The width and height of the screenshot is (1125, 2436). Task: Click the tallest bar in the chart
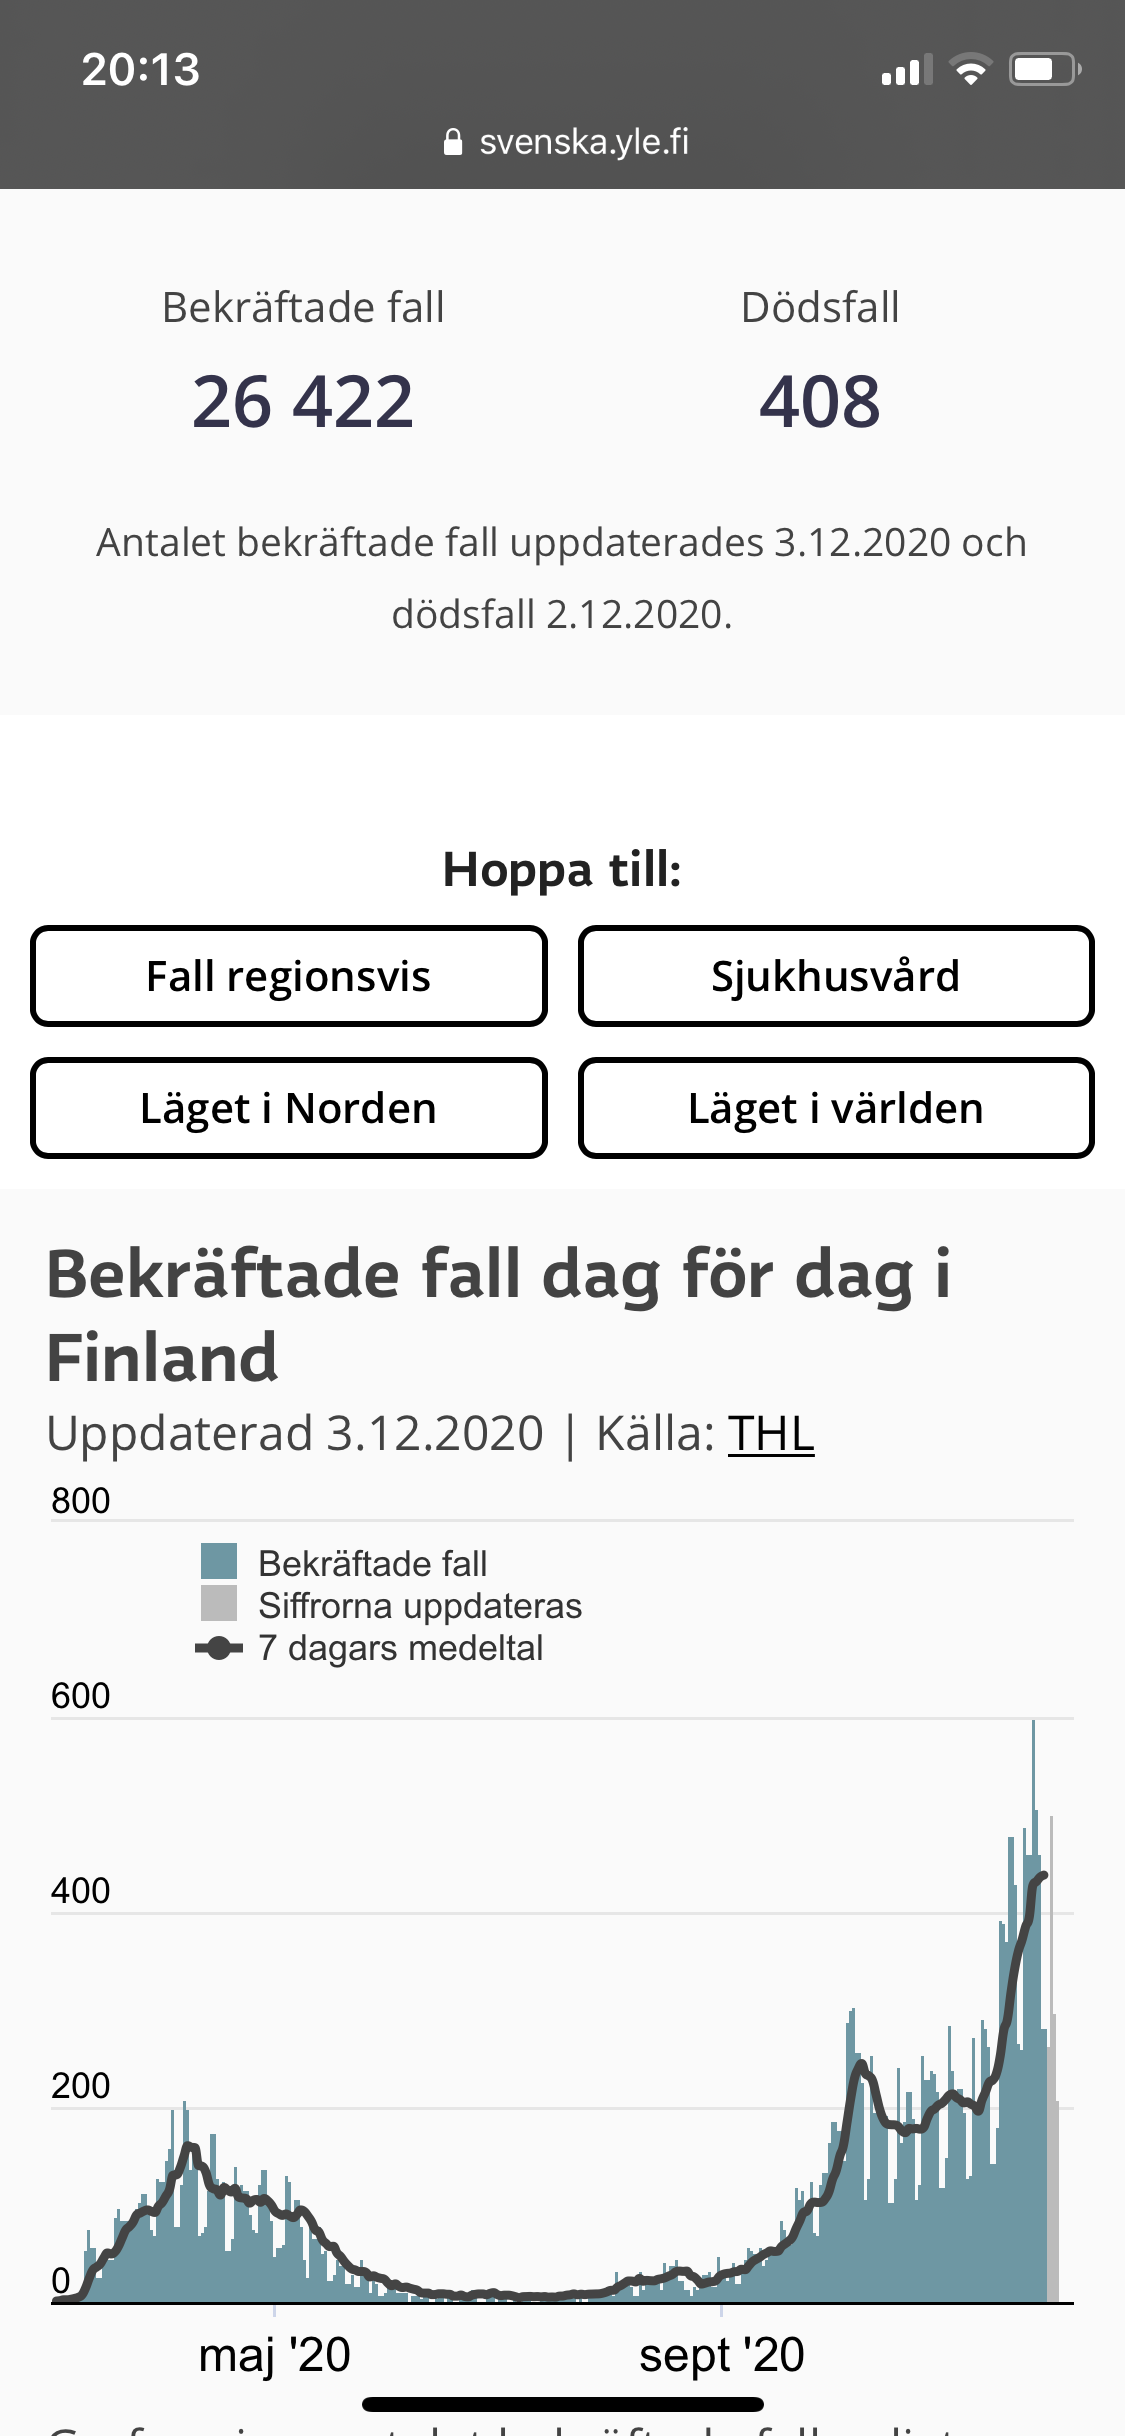click(x=1033, y=2010)
